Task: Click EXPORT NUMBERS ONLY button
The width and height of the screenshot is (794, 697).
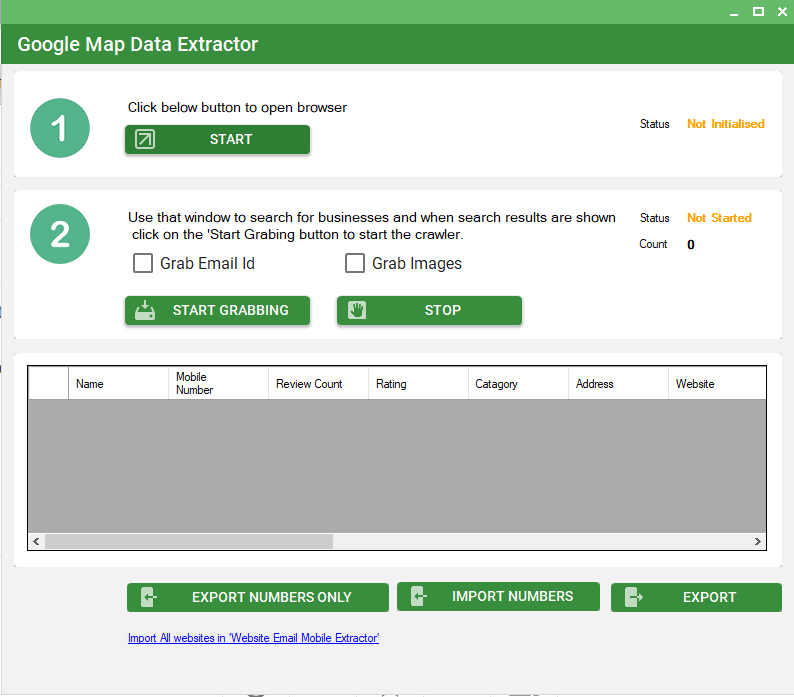Action: pyautogui.click(x=258, y=597)
